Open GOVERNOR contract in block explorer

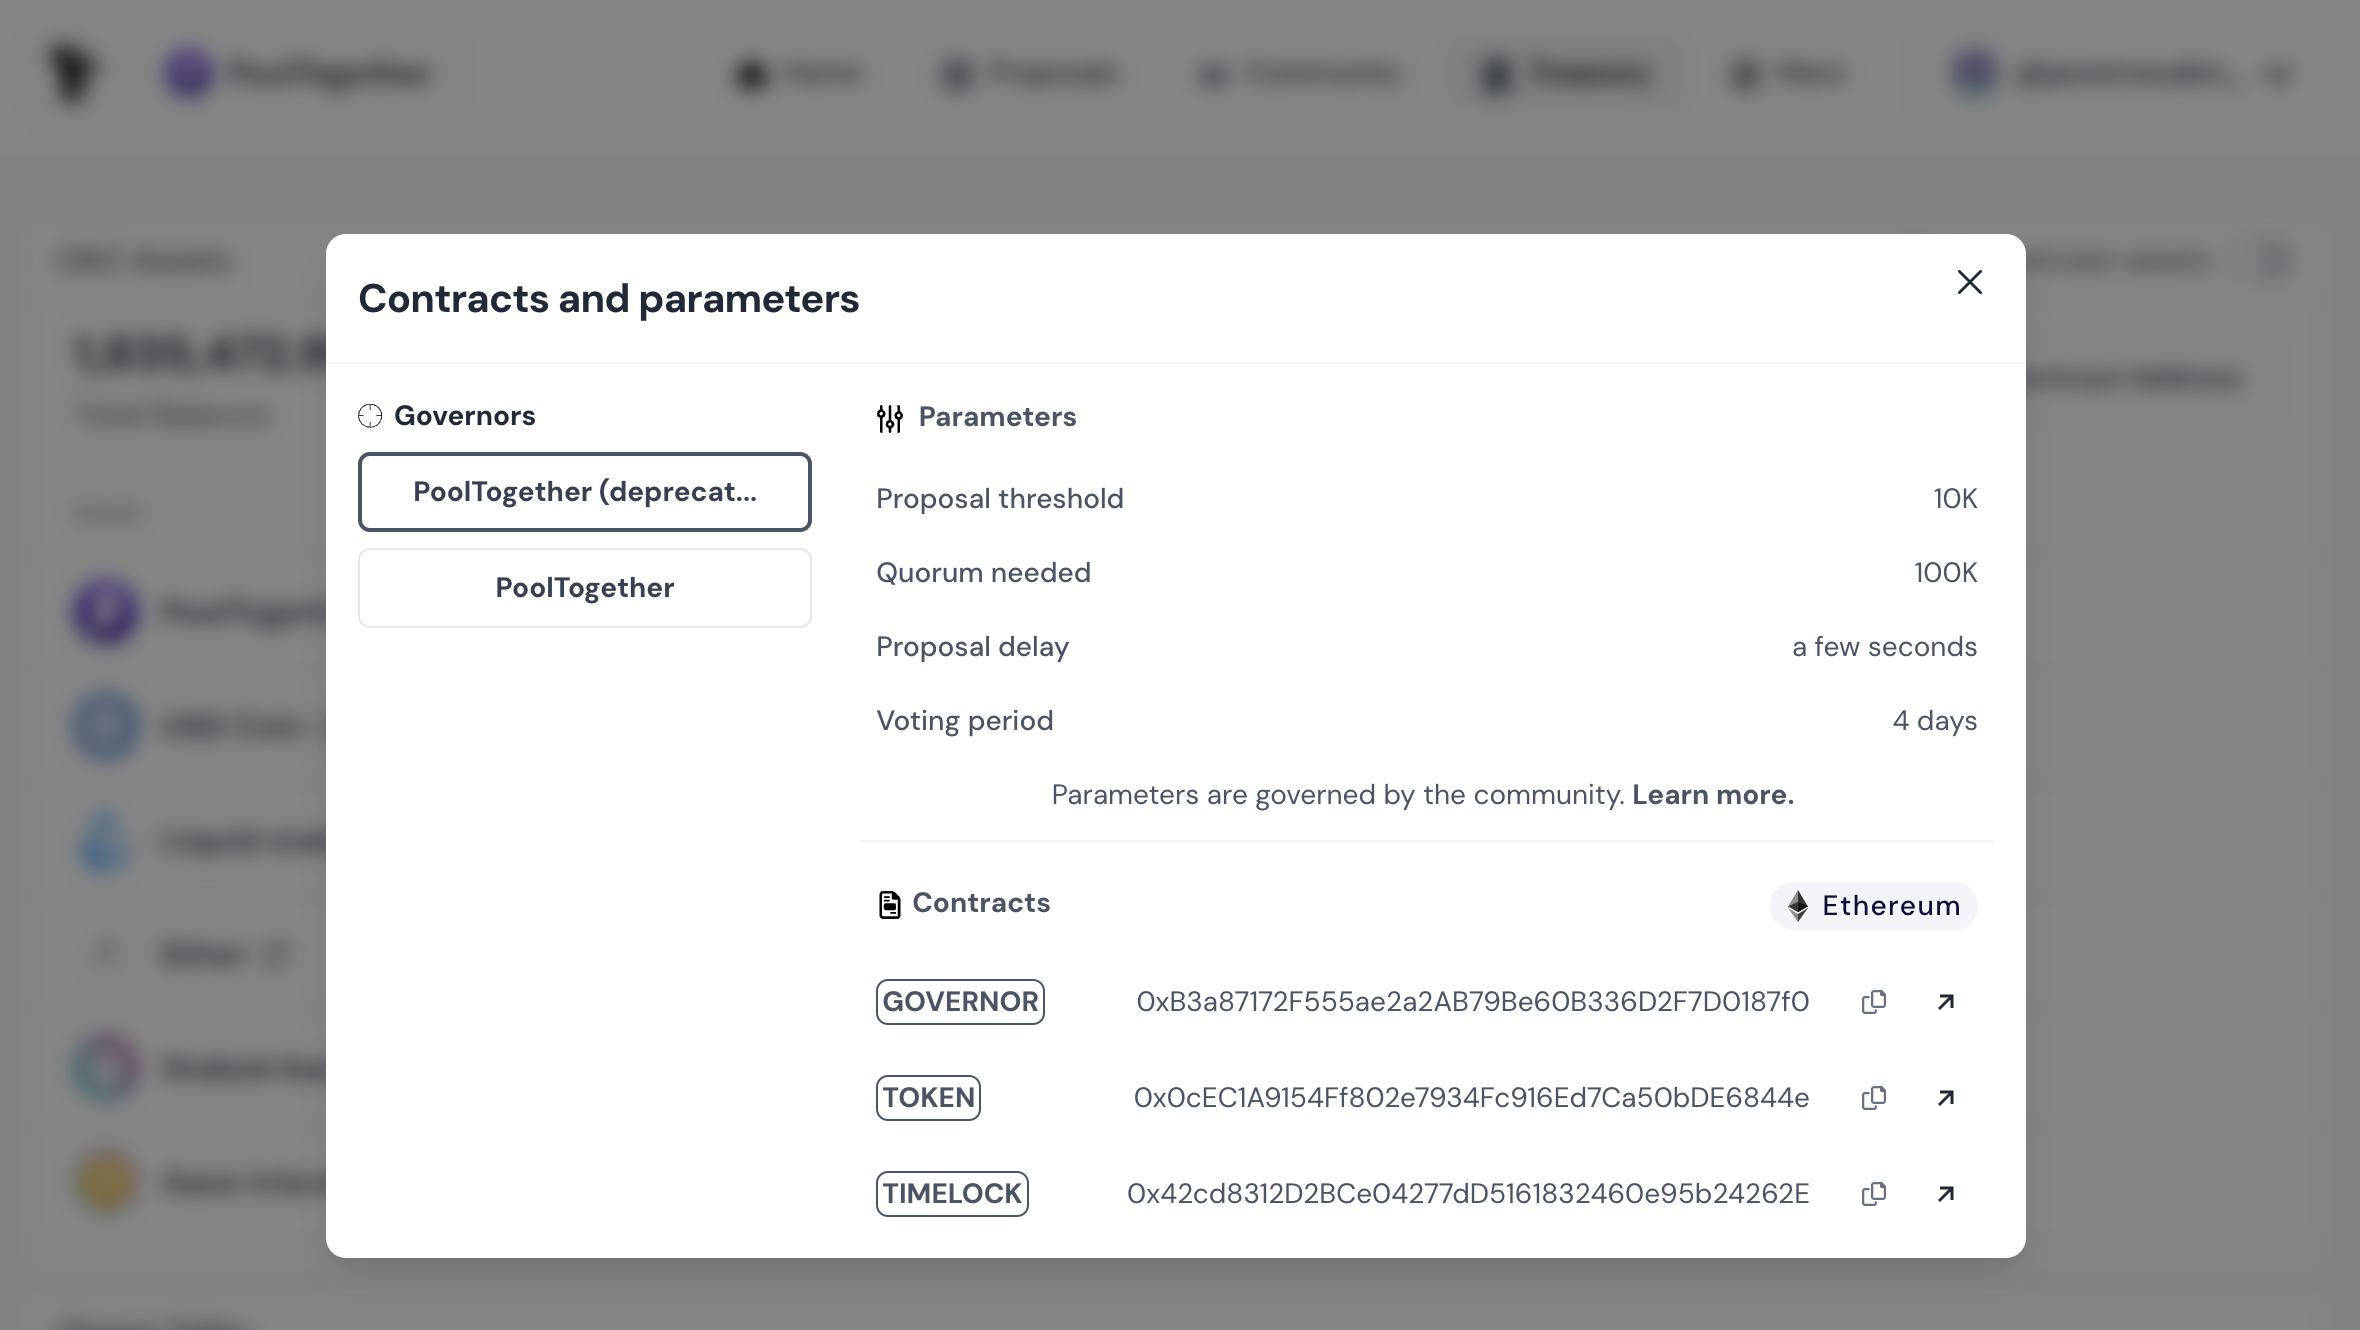(1946, 1002)
